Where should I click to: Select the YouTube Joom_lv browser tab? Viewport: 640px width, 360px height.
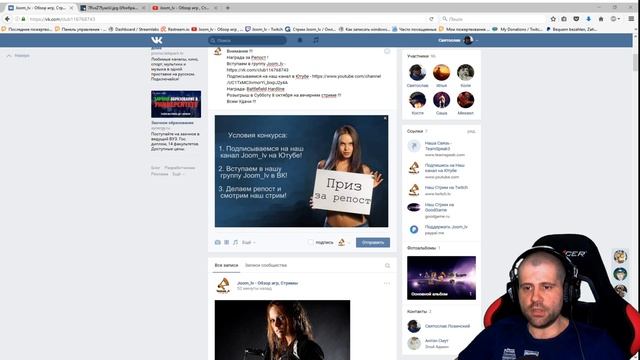(185, 8)
